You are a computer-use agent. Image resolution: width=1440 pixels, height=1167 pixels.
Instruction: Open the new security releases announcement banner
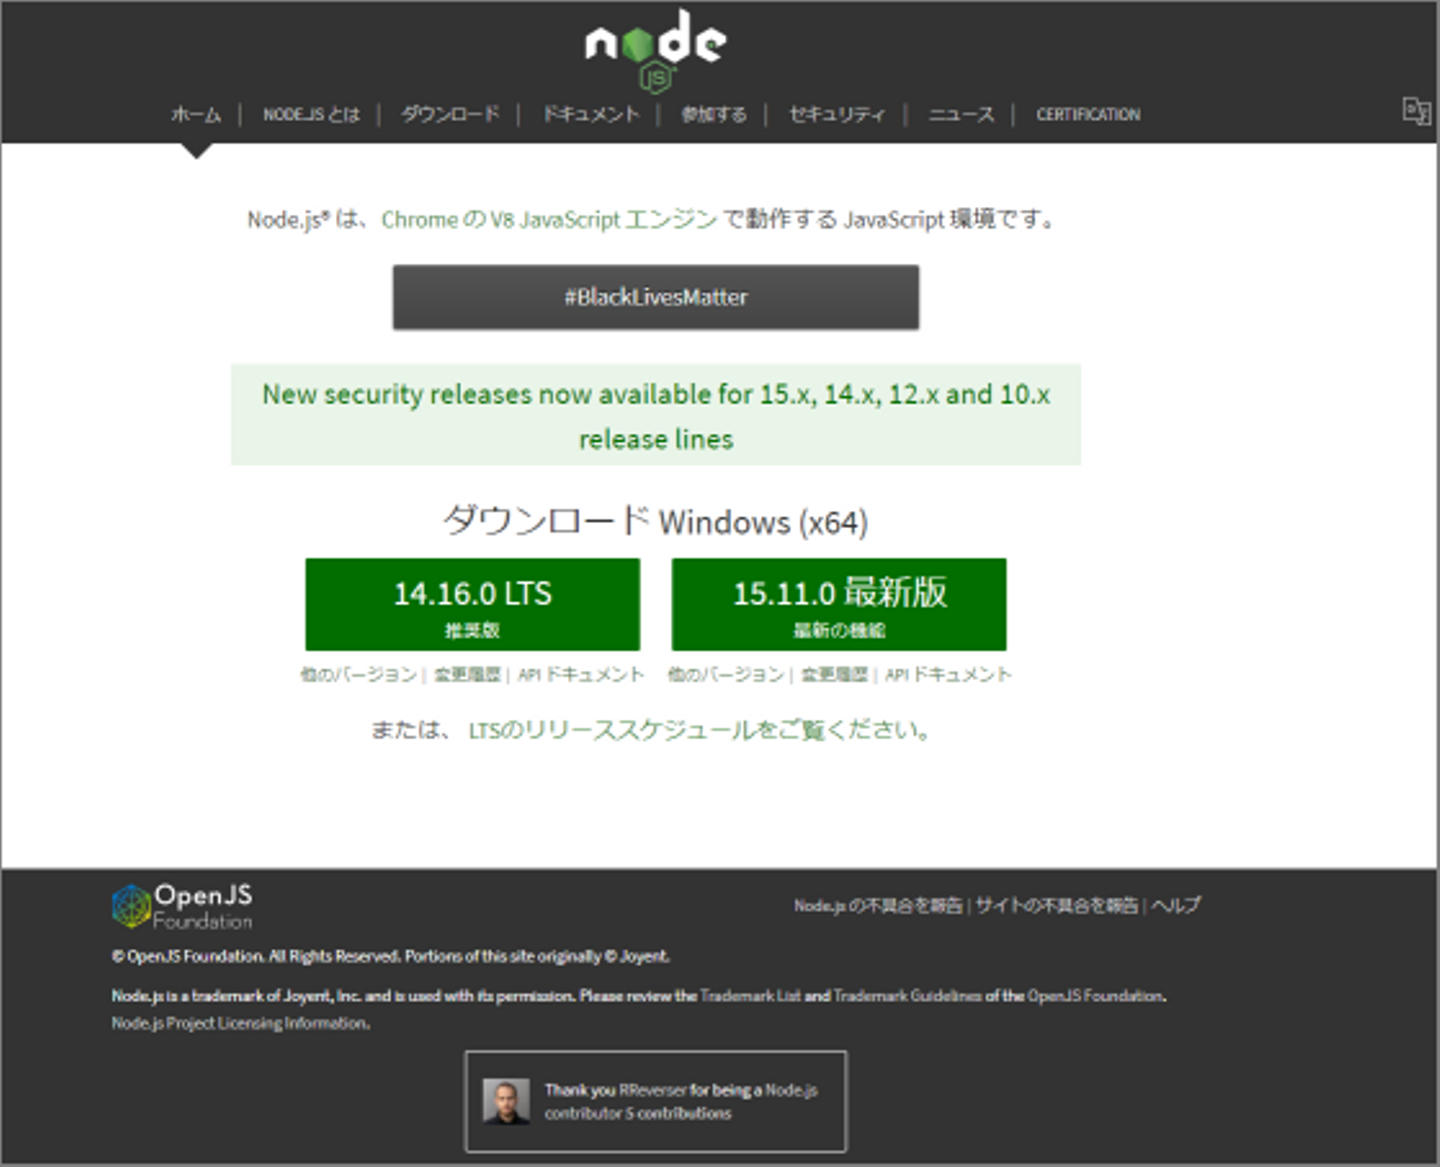656,415
